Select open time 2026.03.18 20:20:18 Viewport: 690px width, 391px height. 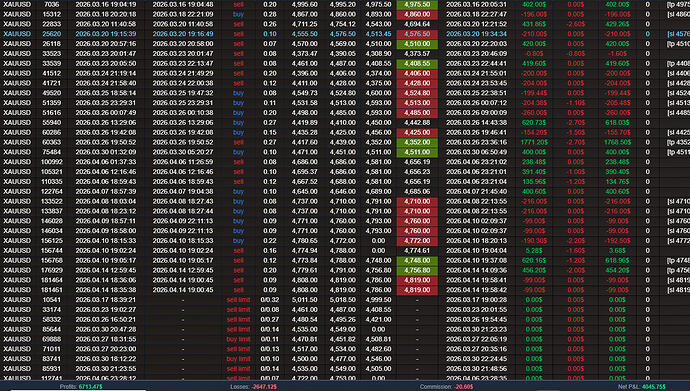[x=106, y=14]
